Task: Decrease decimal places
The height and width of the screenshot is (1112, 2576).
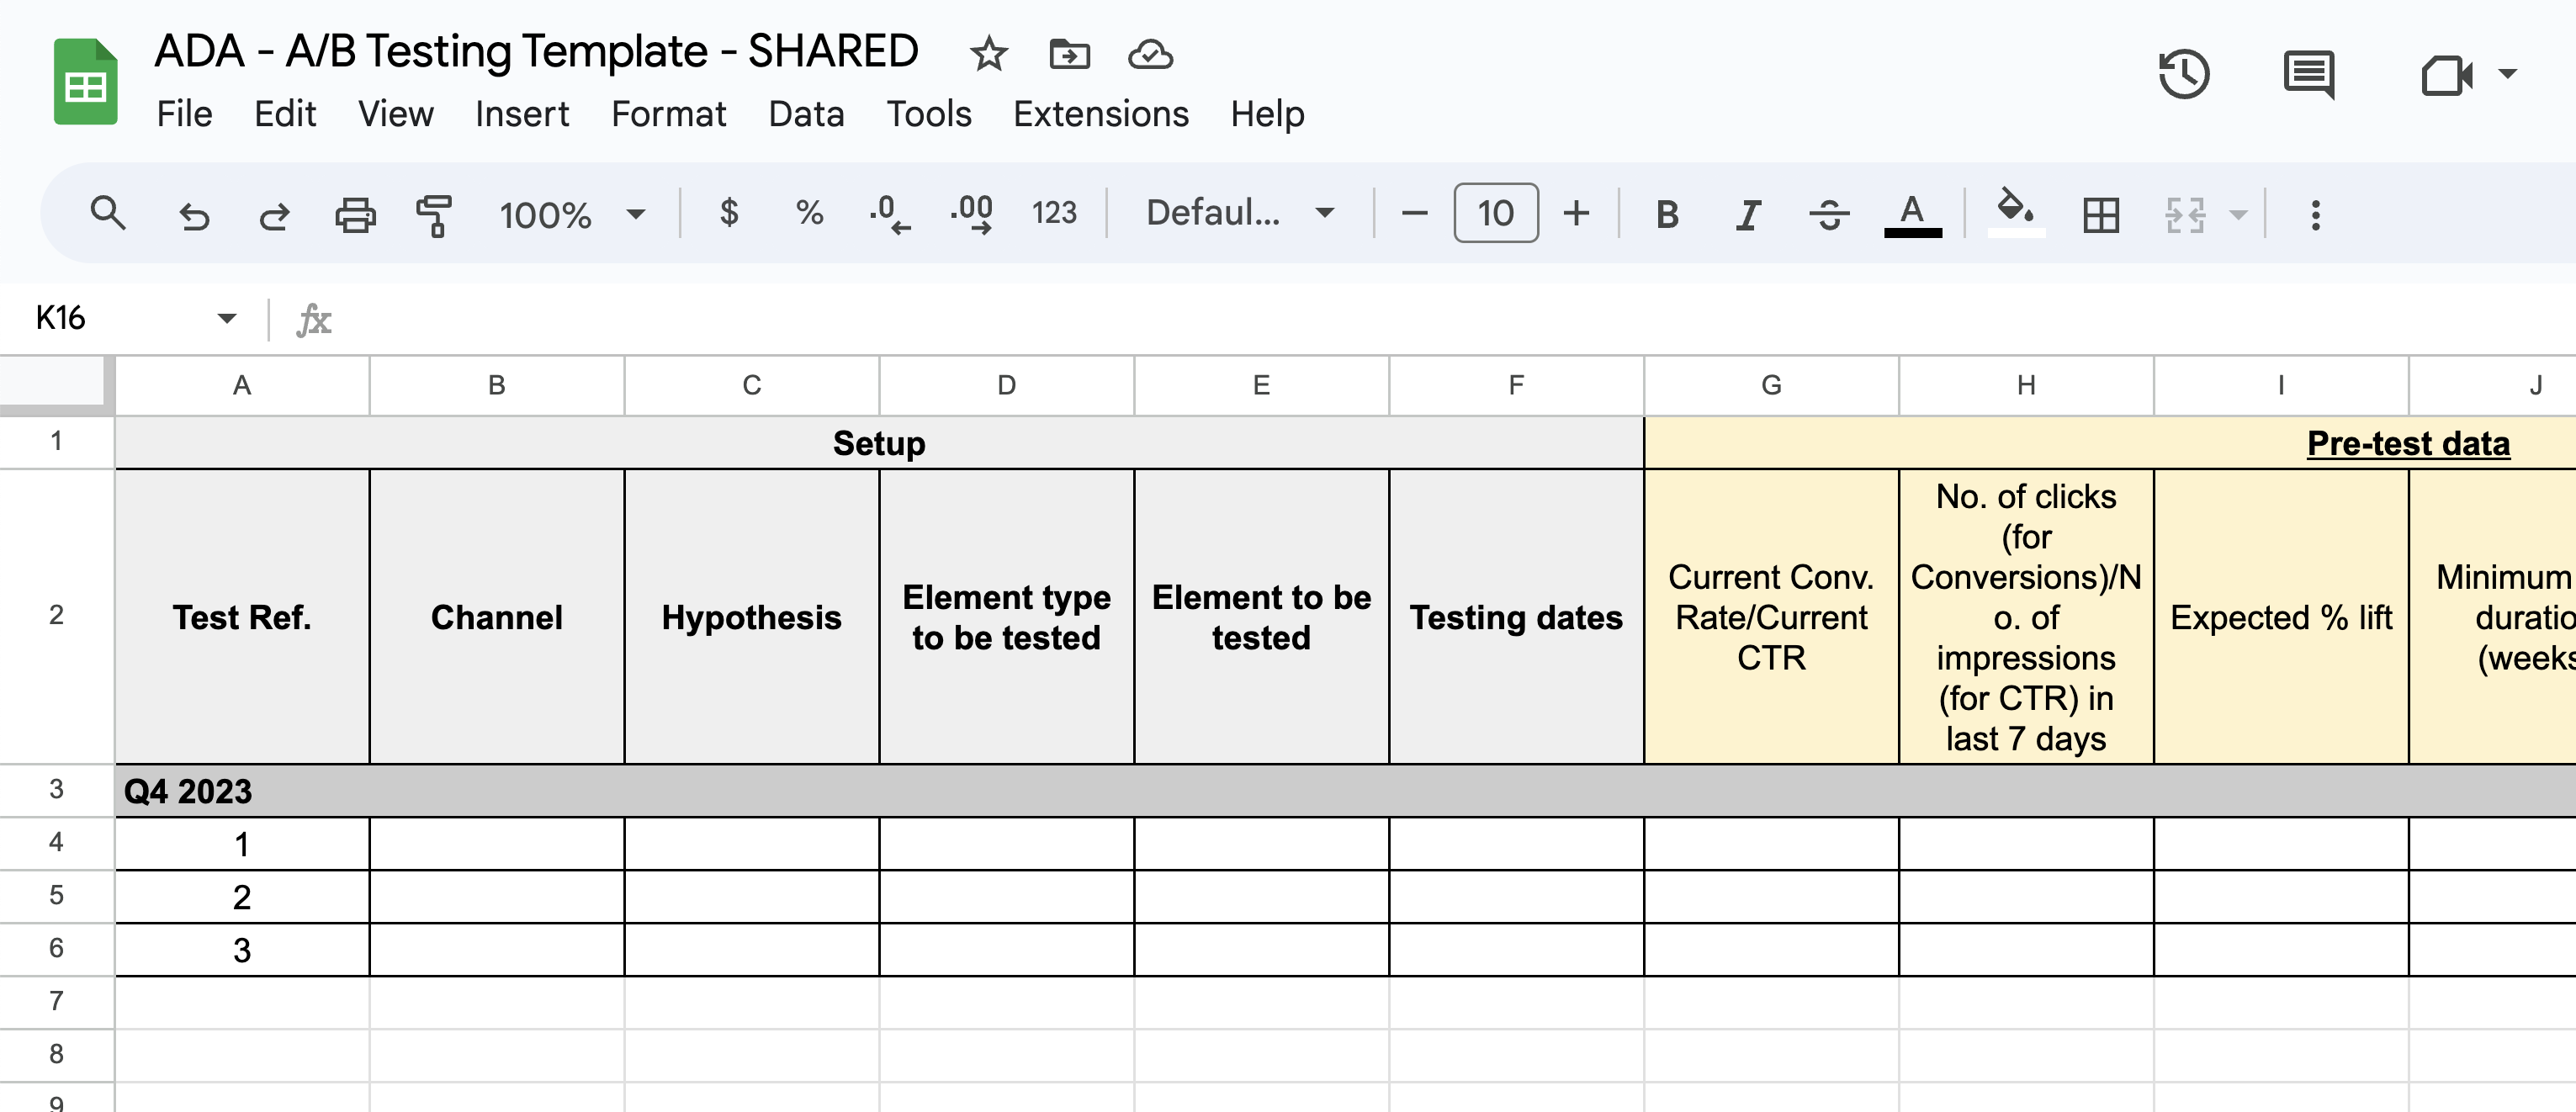Action: [889, 214]
